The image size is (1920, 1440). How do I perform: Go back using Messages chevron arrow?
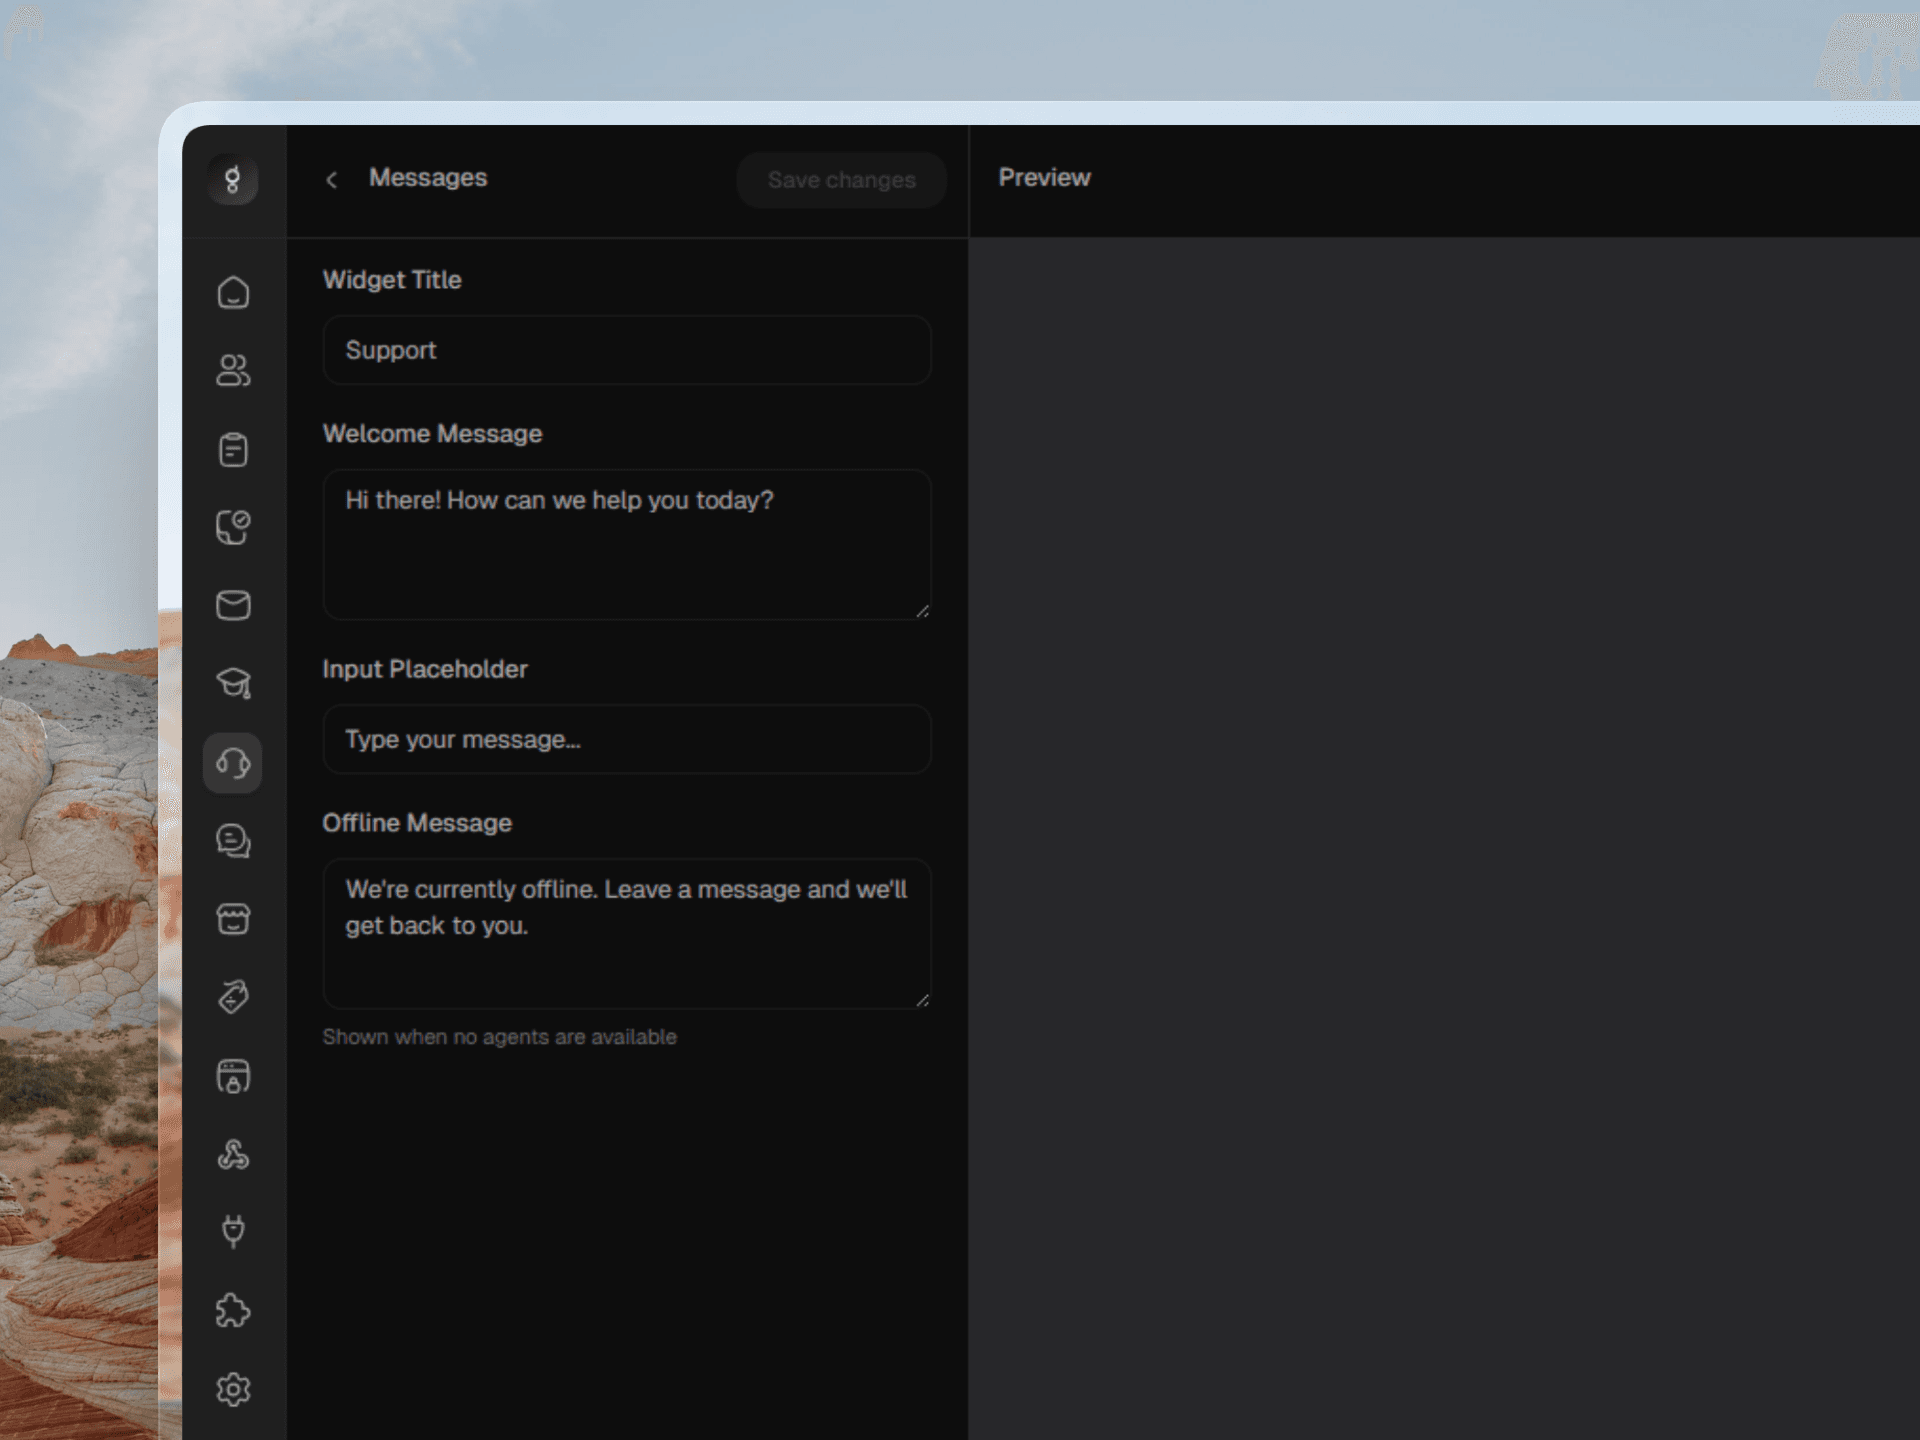332,180
